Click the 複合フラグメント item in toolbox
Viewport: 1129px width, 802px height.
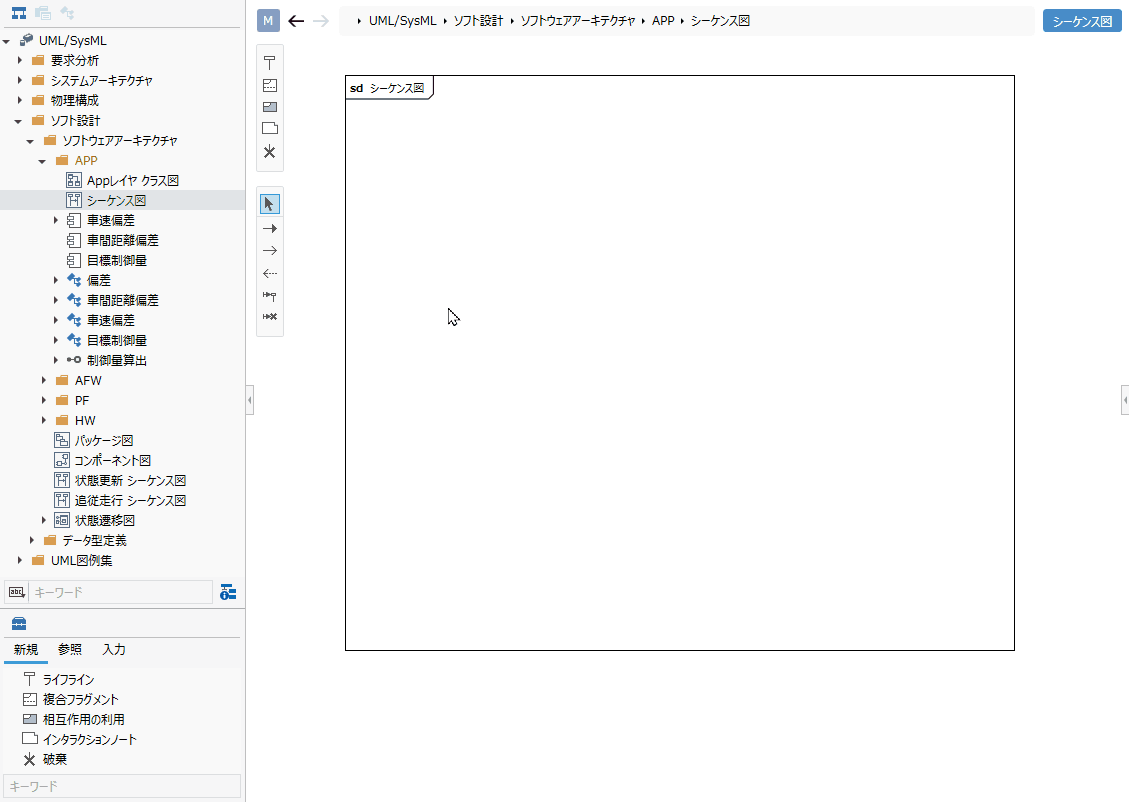(x=70, y=699)
